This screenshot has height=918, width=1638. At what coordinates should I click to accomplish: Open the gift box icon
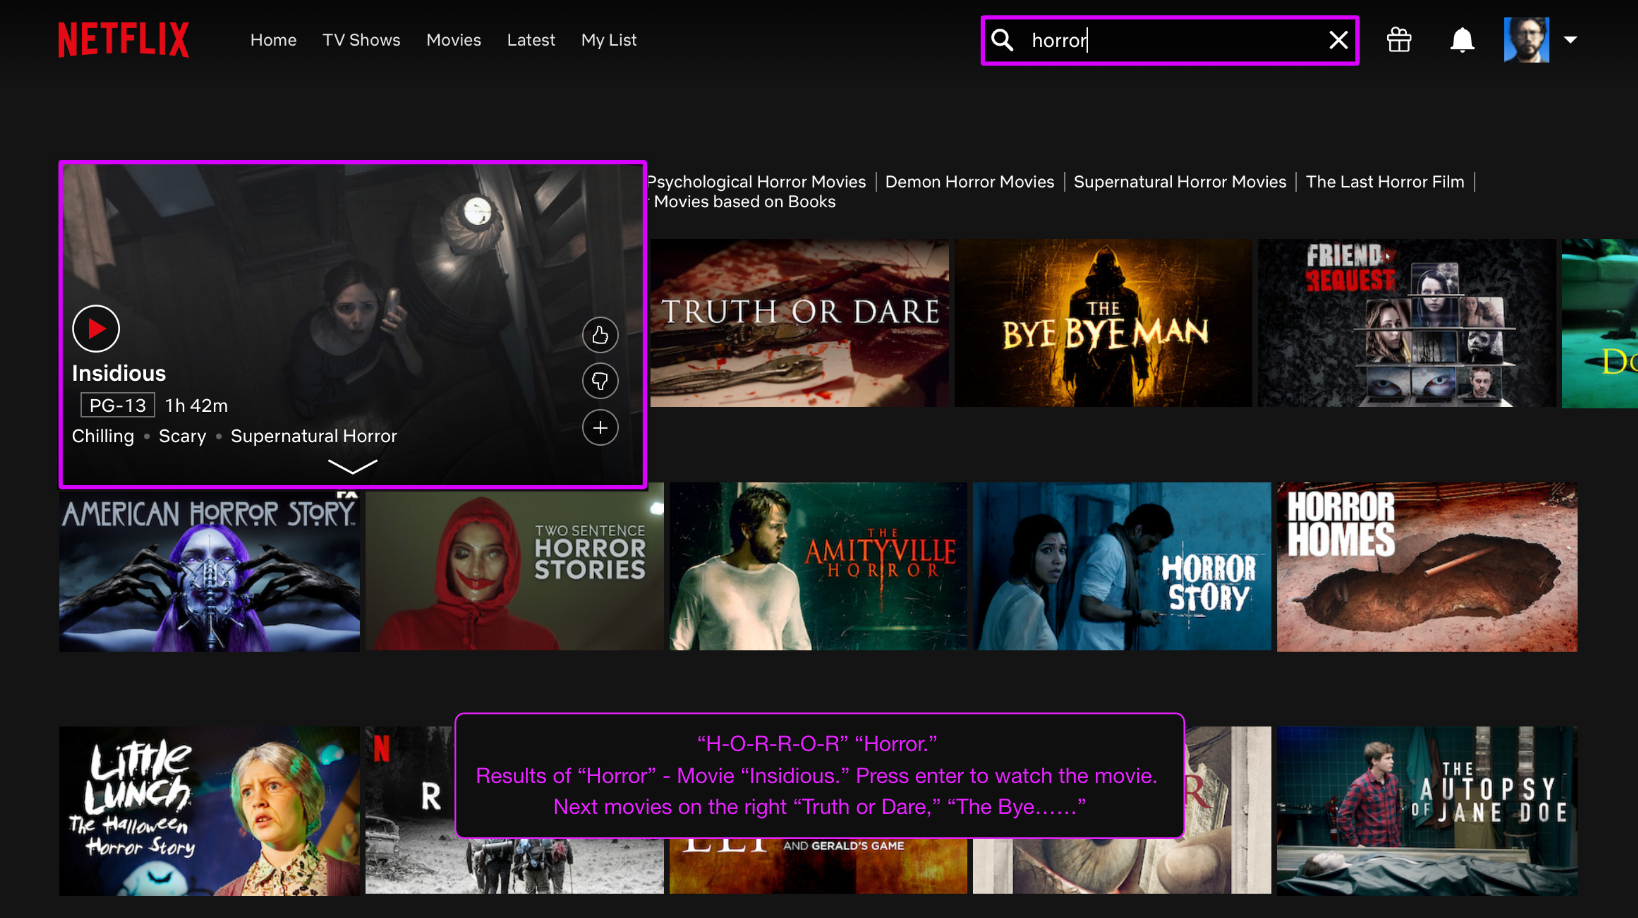[x=1399, y=40]
